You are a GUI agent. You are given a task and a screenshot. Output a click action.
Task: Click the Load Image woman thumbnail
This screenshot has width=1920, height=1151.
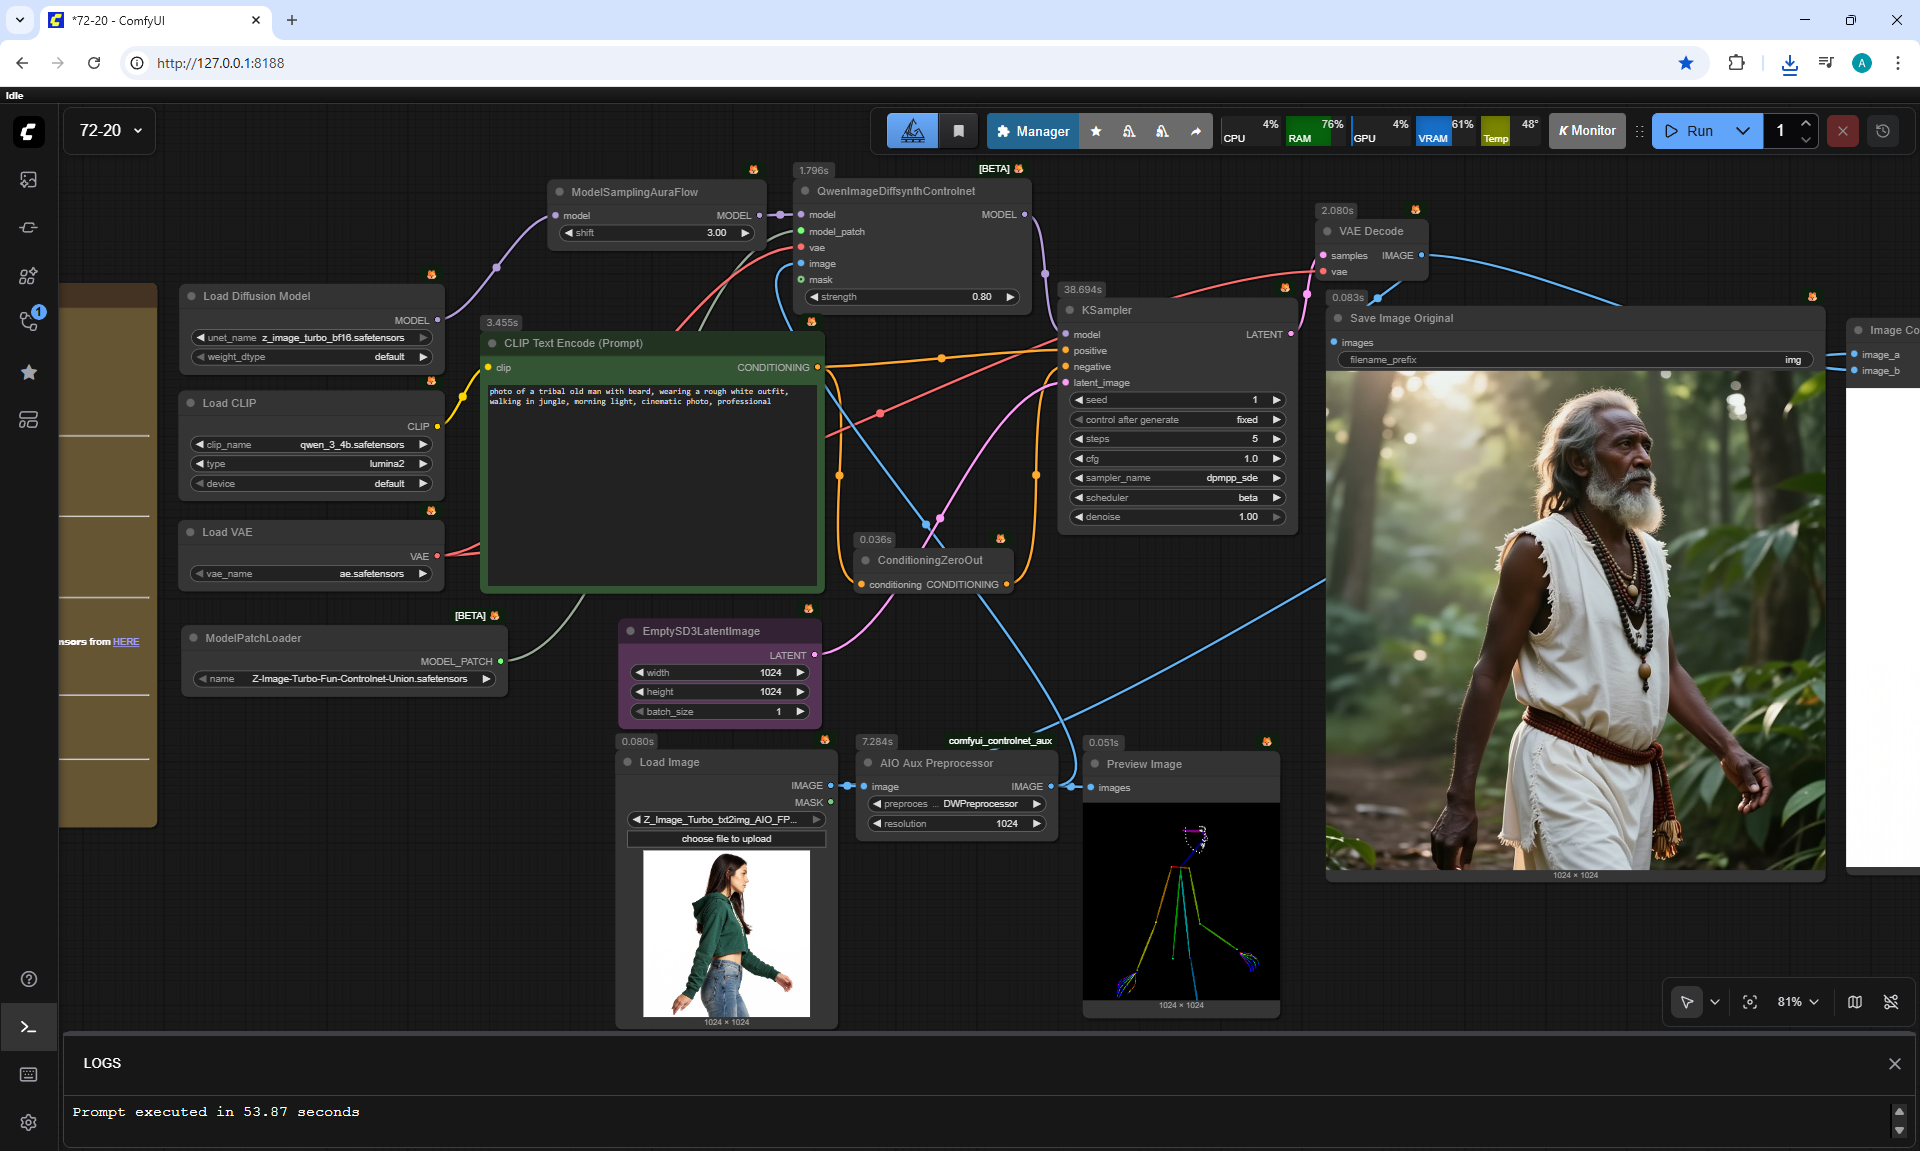(726, 933)
